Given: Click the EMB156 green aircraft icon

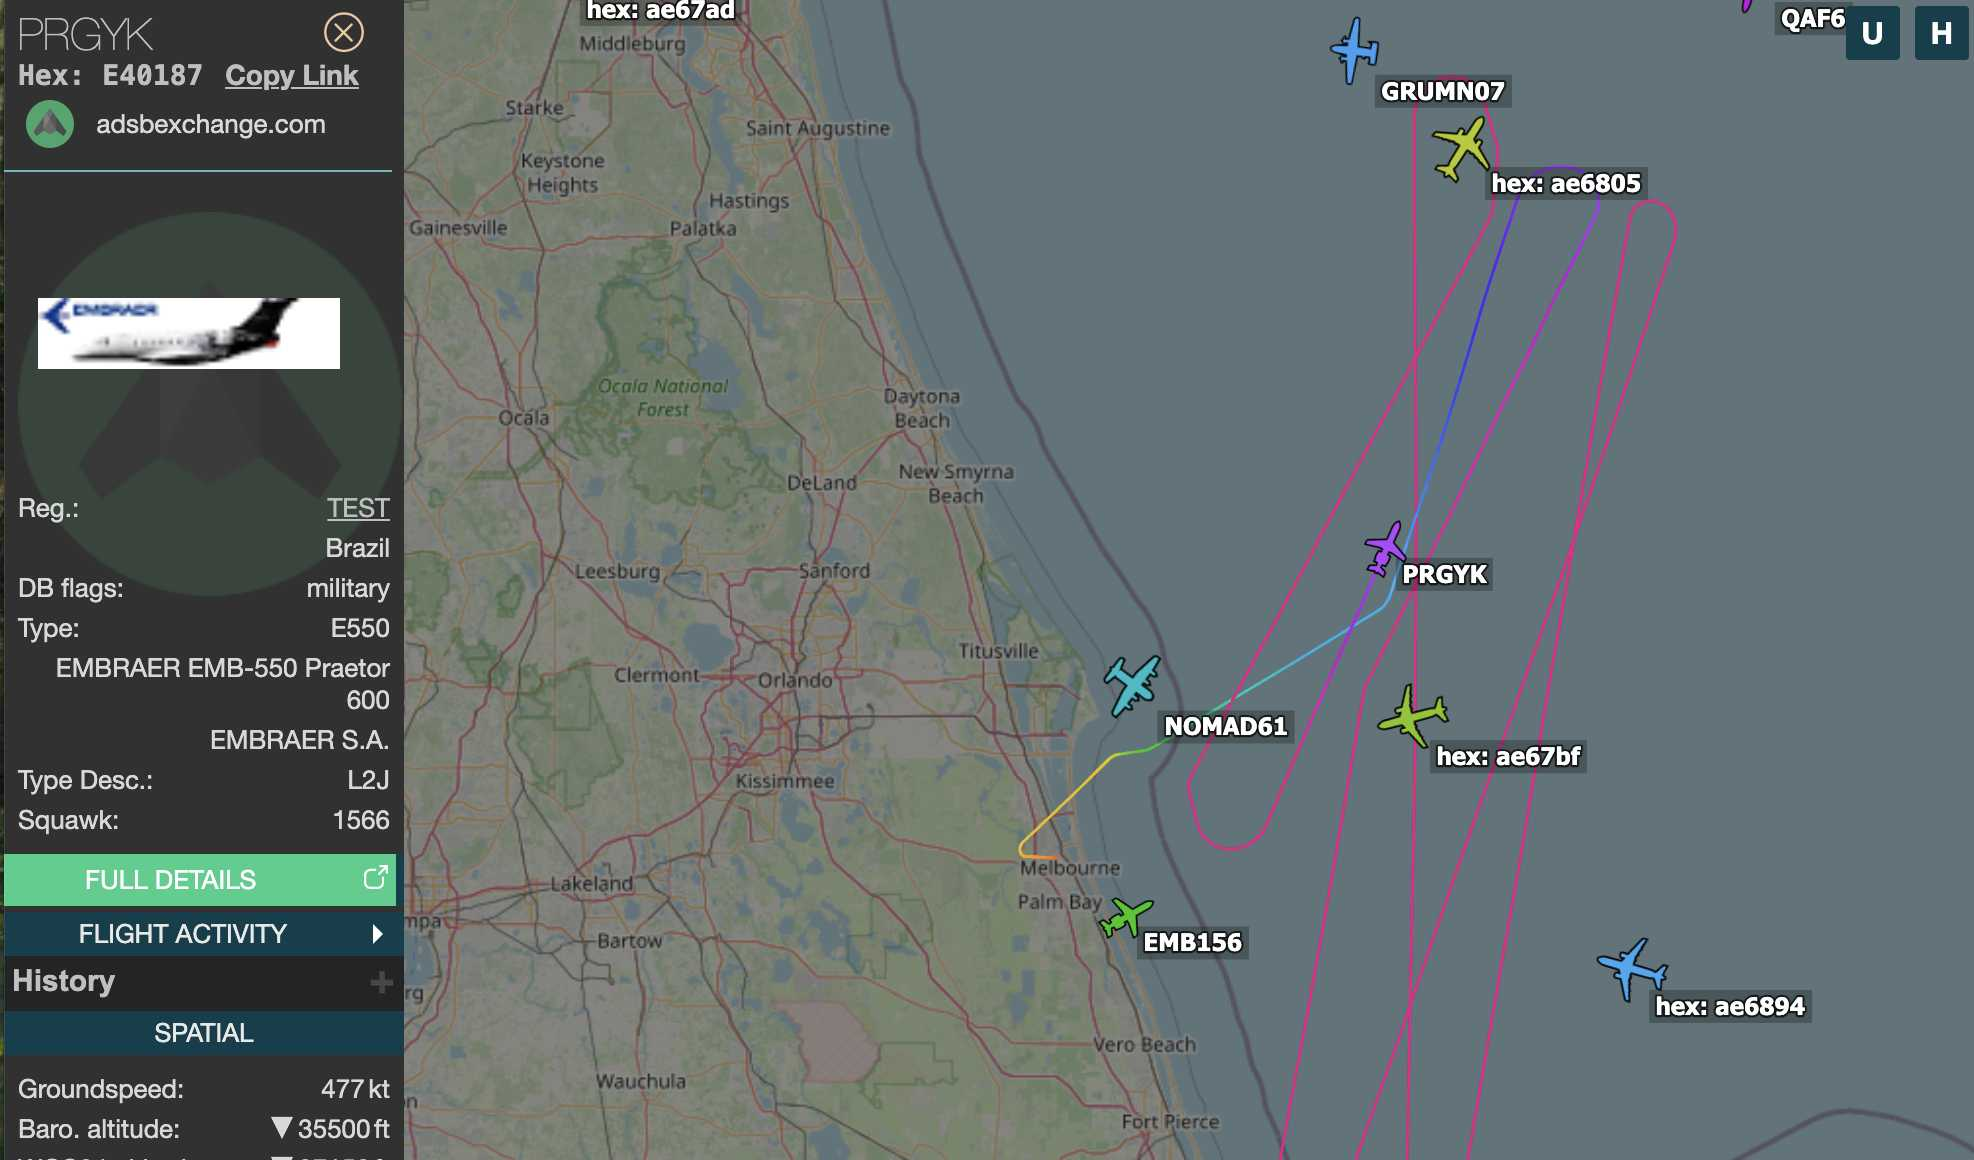Looking at the screenshot, I should pos(1126,917).
